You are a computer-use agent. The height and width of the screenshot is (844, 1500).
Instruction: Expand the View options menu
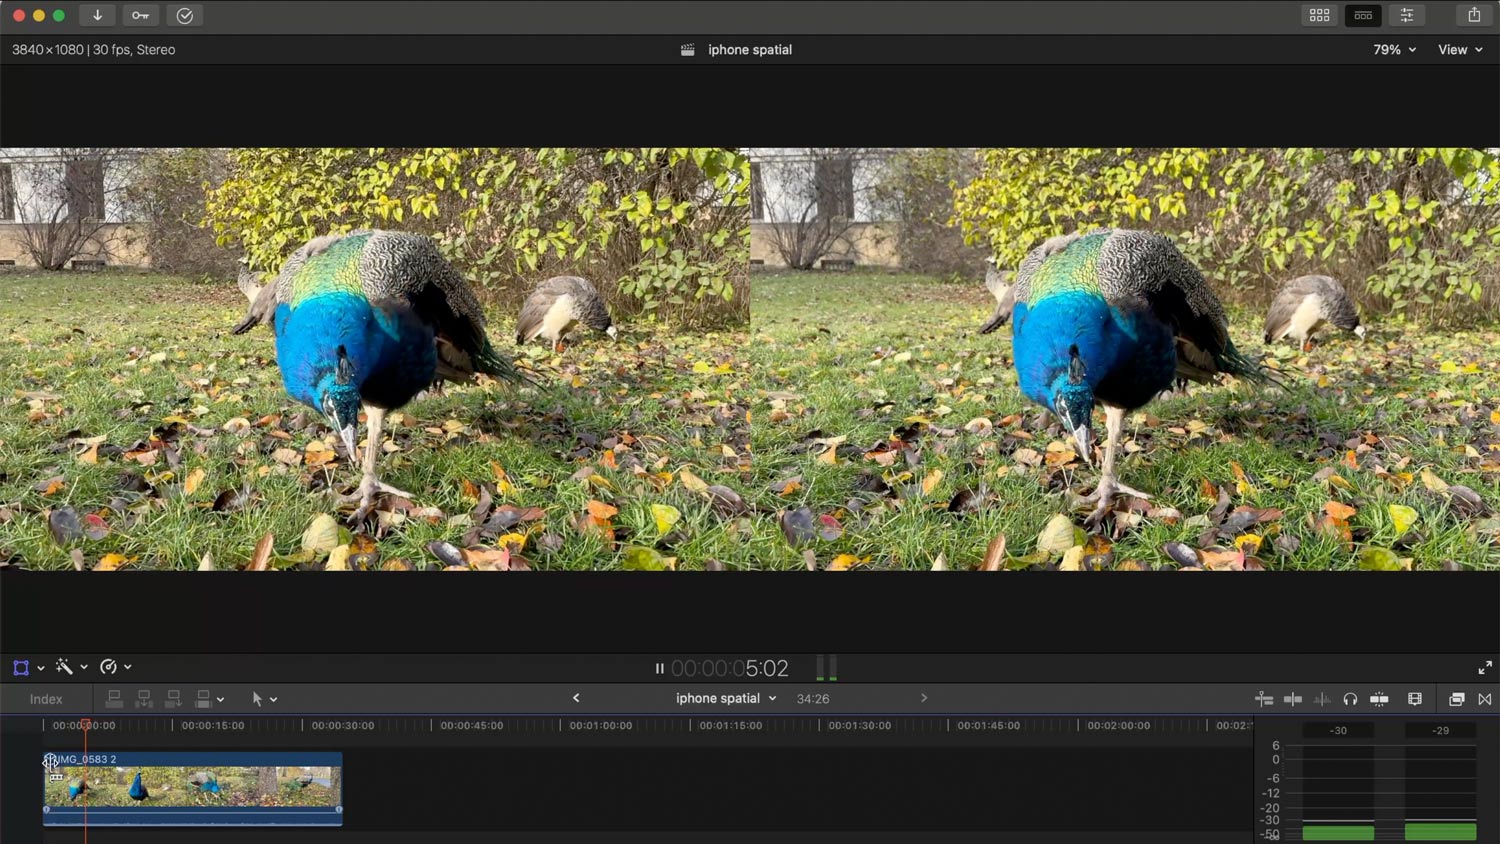[x=1460, y=49]
